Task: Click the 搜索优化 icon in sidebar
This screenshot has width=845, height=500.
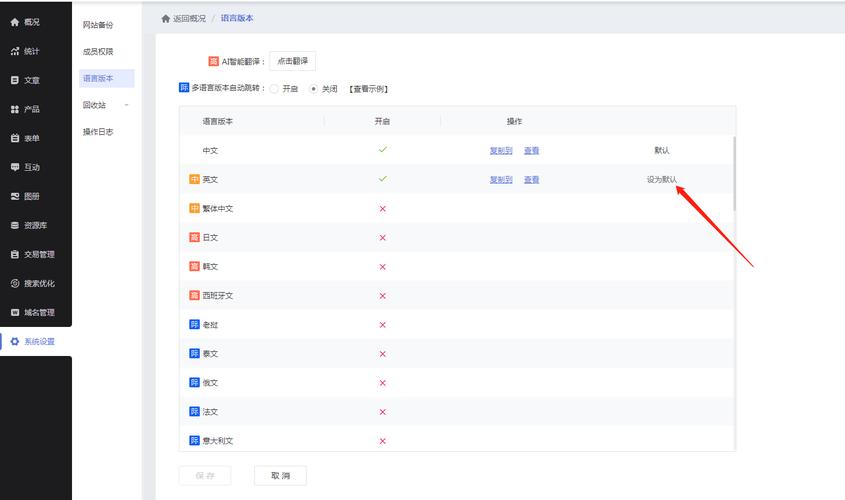Action: coord(14,283)
